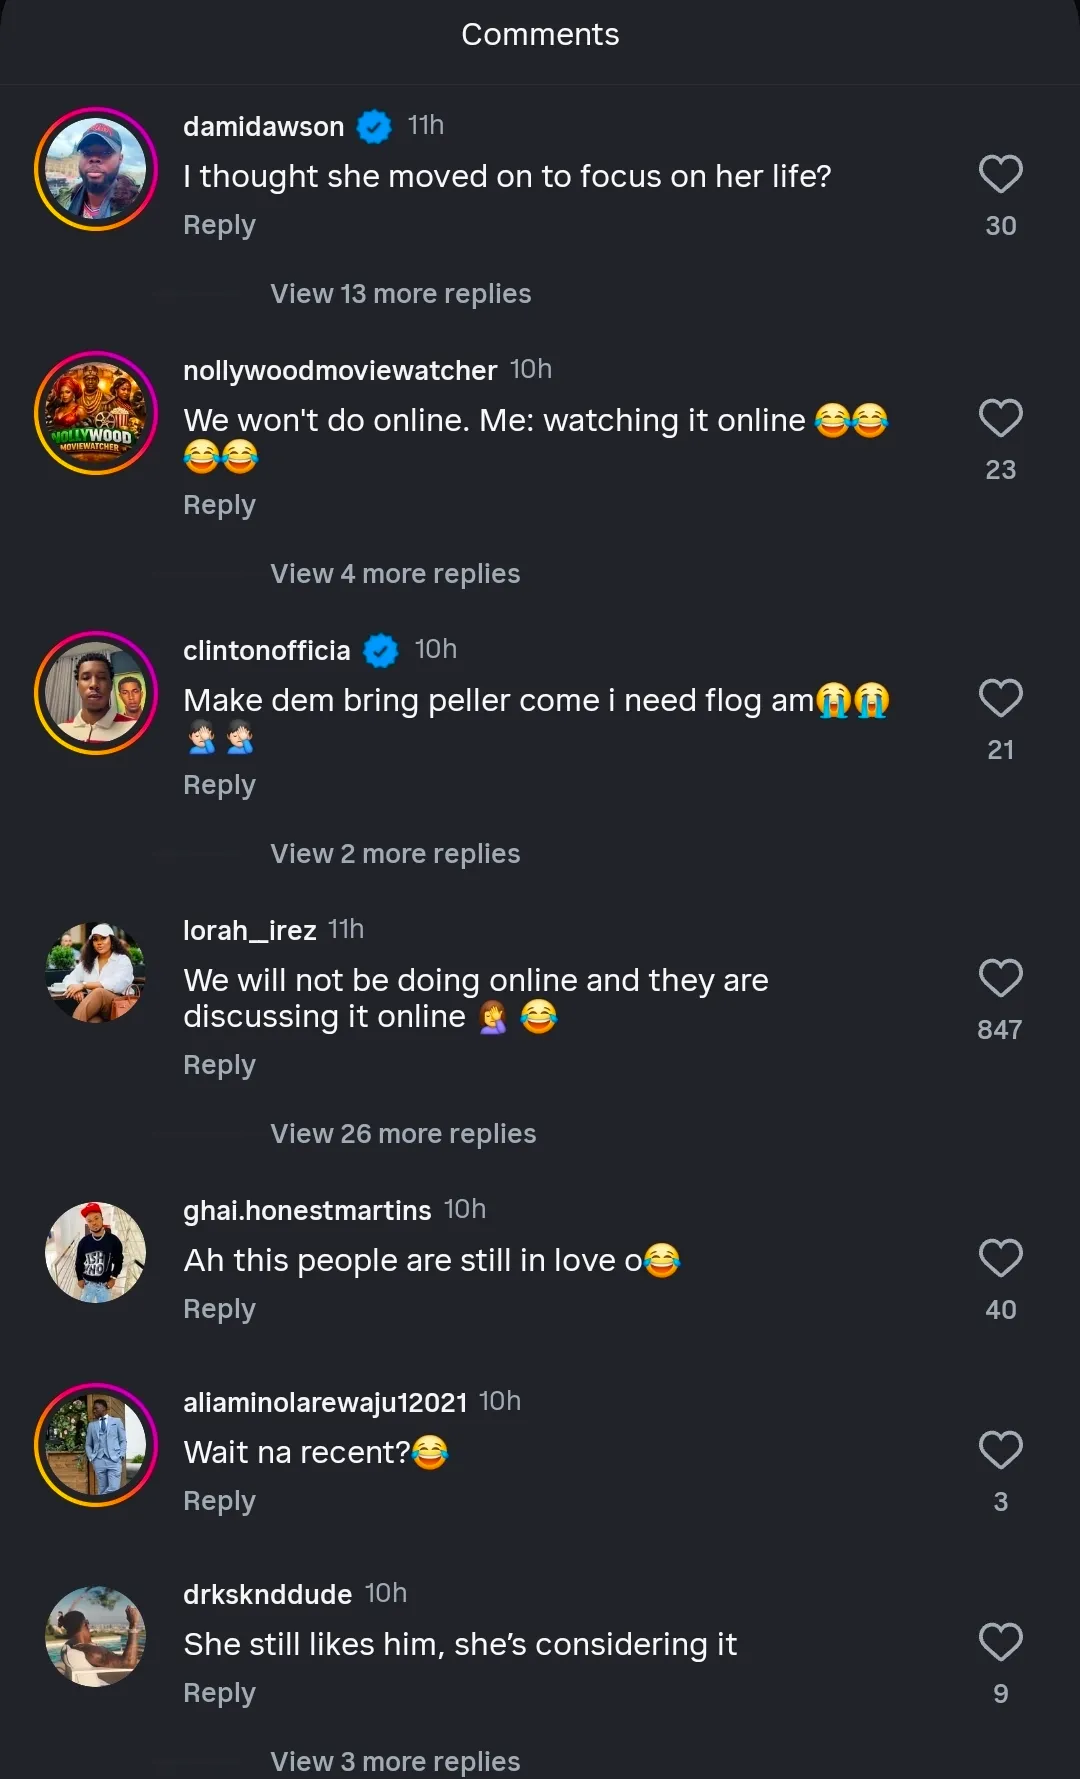This screenshot has height=1779, width=1080.
Task: Like drksknddude's comment
Action: click(1000, 1643)
